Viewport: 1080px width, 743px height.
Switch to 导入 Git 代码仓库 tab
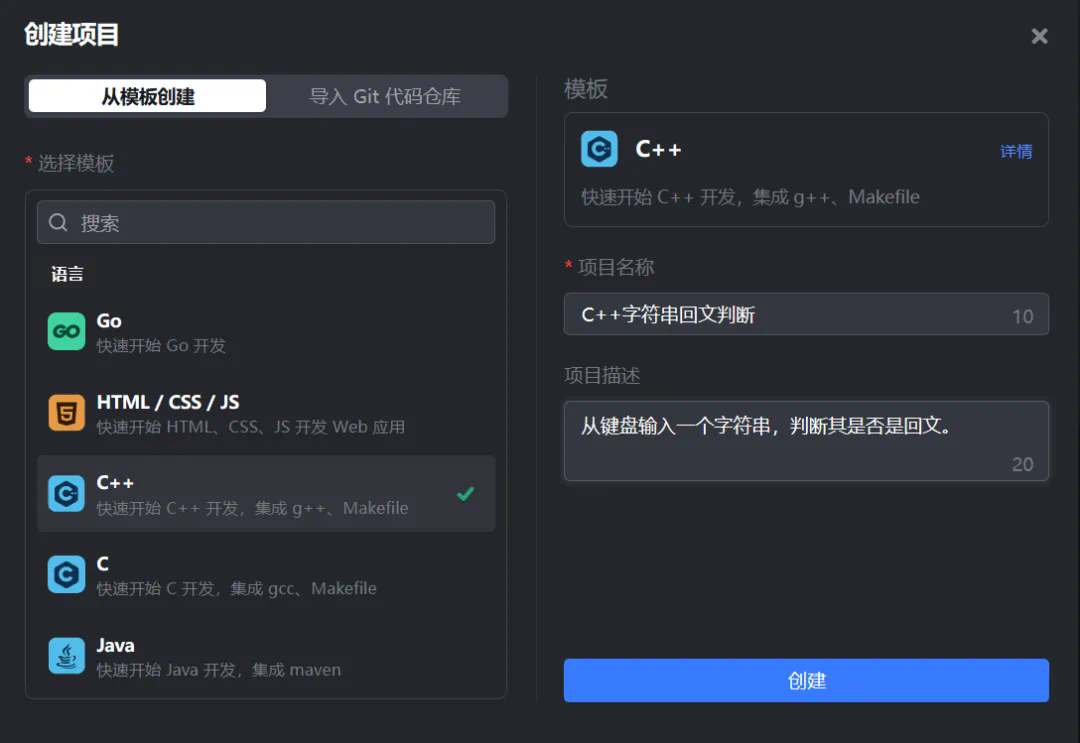point(385,97)
